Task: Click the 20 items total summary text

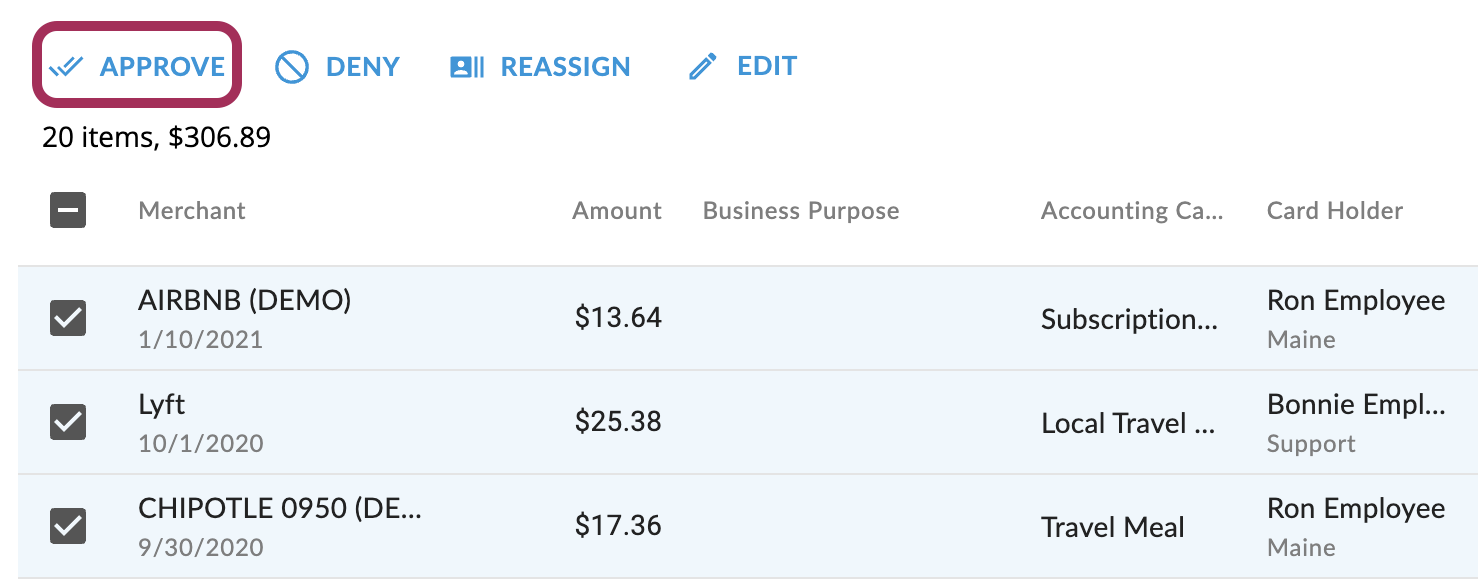Action: tap(156, 137)
